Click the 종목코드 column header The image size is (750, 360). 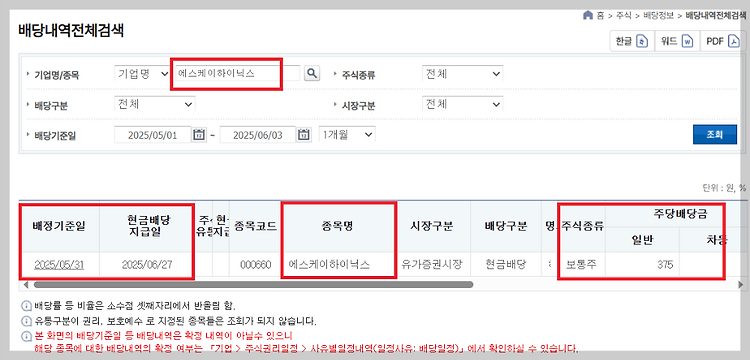tap(254, 227)
